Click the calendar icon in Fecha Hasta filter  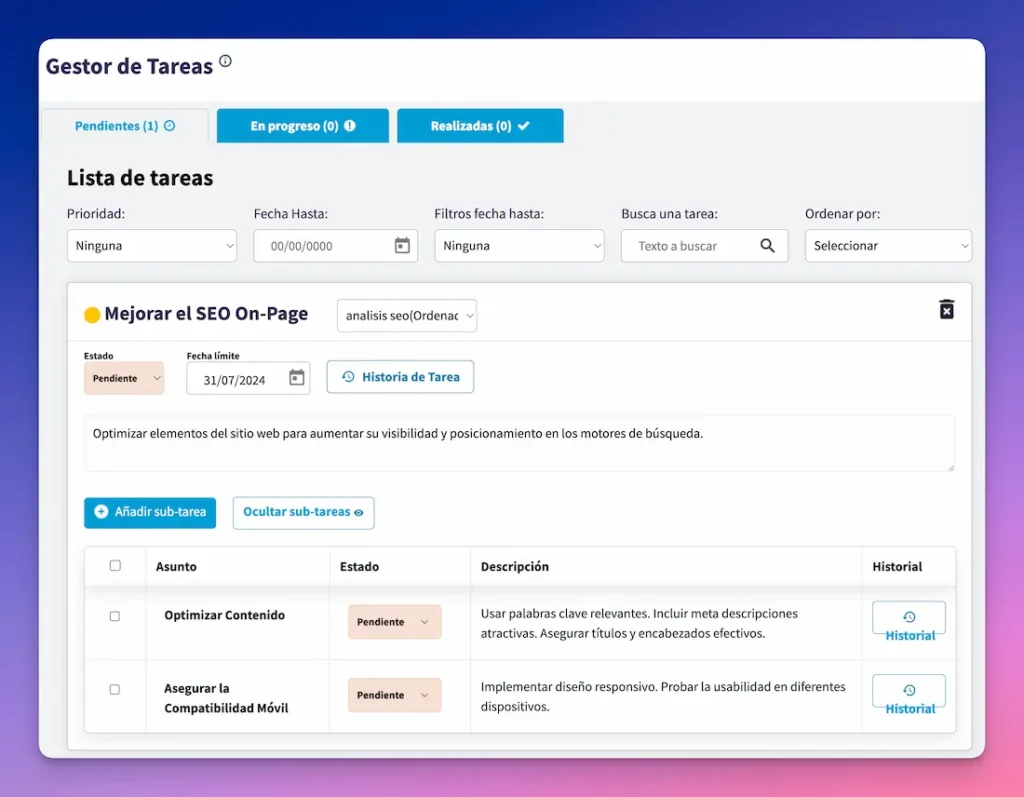[x=403, y=245]
